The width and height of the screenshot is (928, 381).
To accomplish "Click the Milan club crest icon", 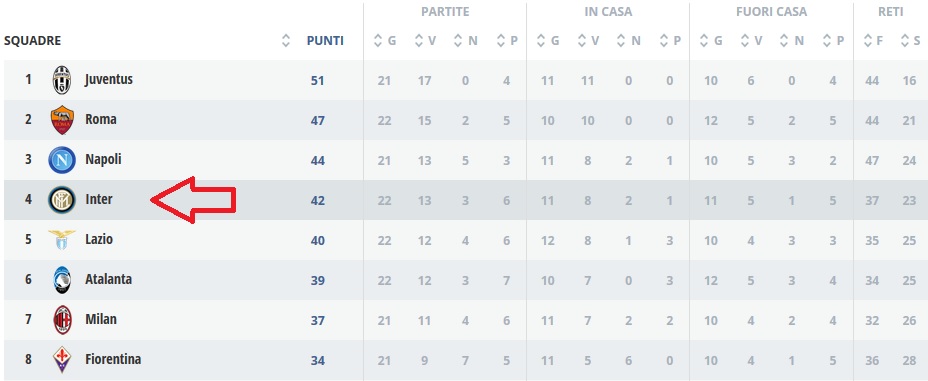I will point(62,320).
